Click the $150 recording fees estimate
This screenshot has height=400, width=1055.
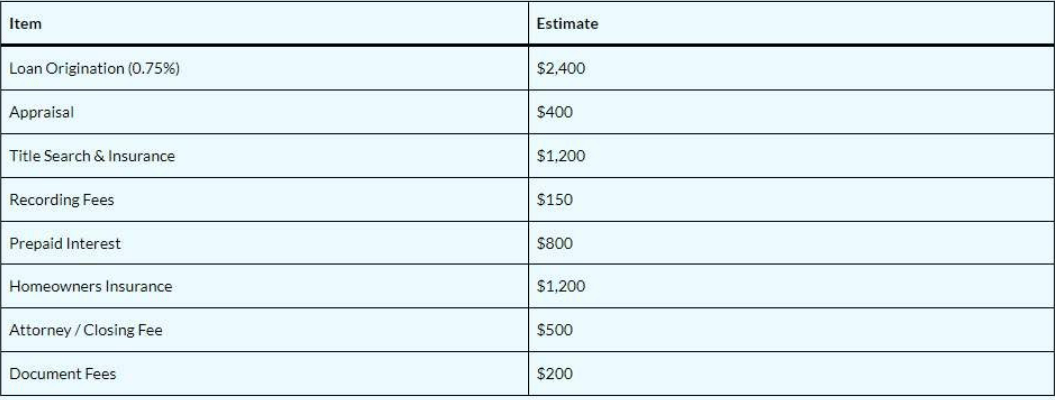(555, 200)
